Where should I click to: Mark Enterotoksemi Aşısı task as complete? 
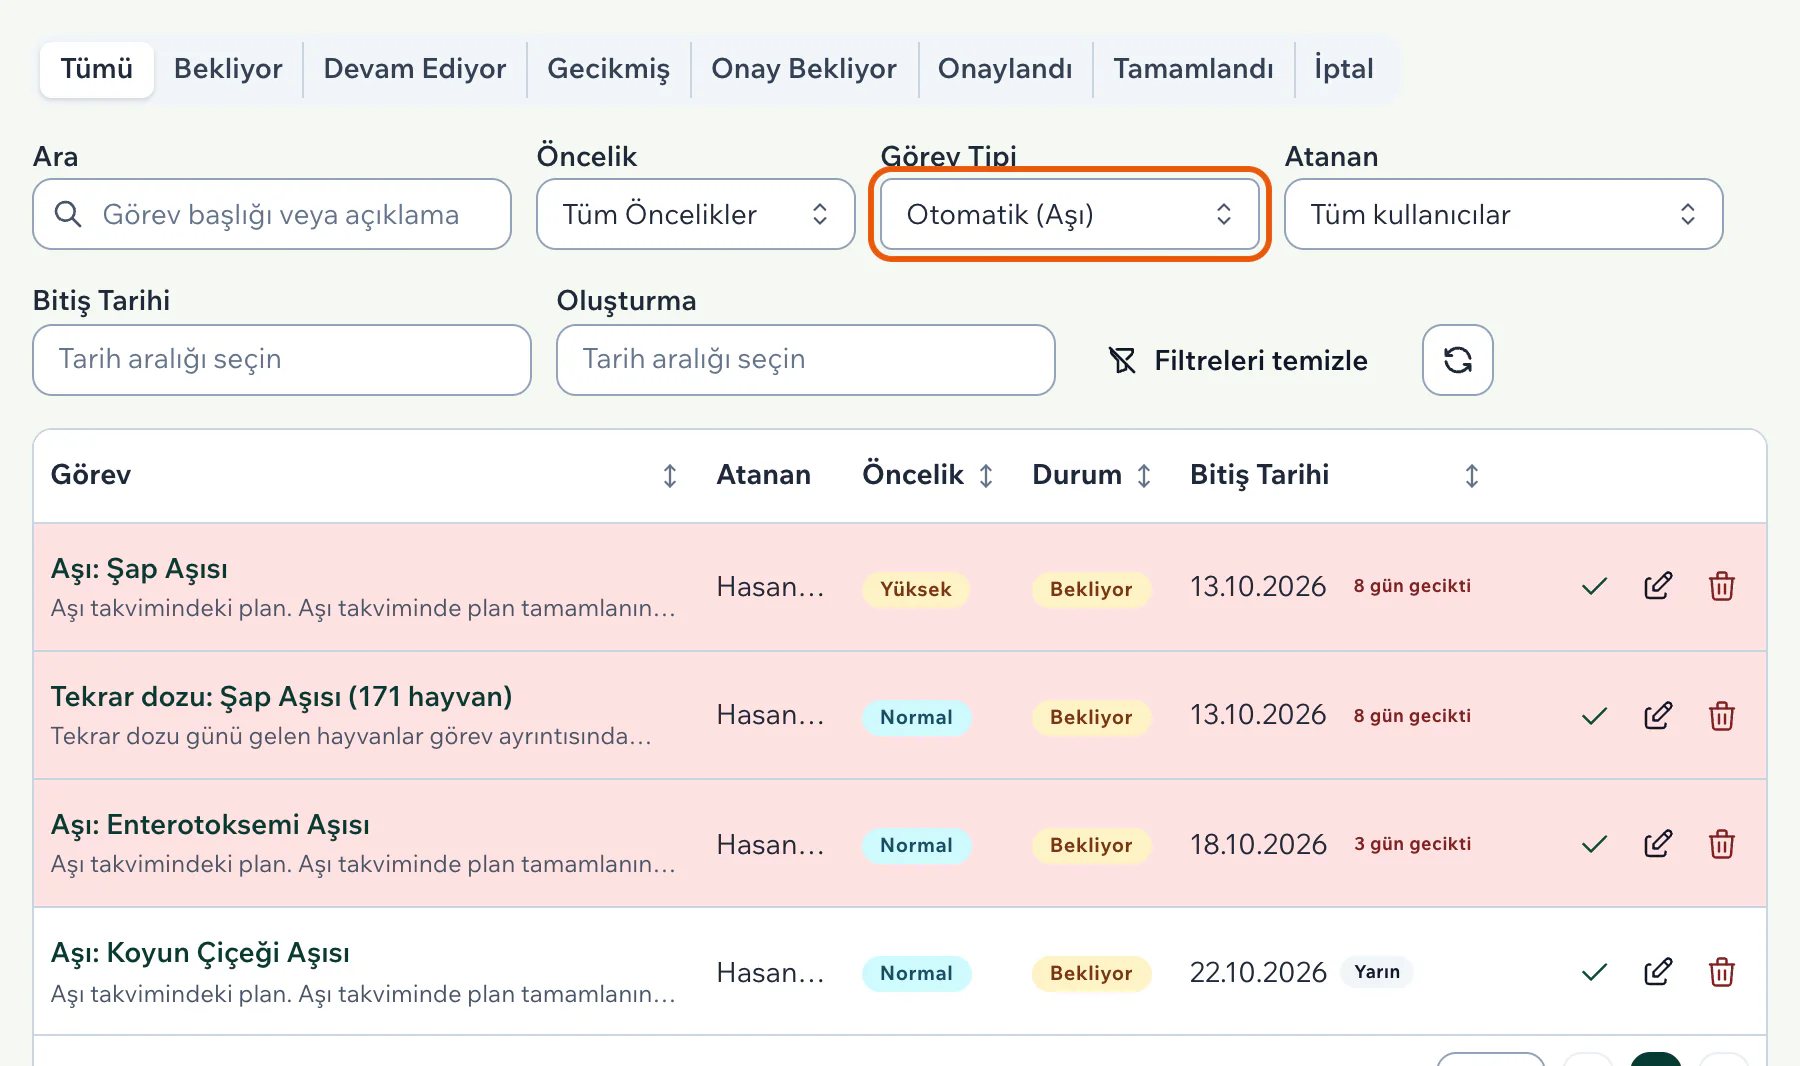coord(1594,844)
